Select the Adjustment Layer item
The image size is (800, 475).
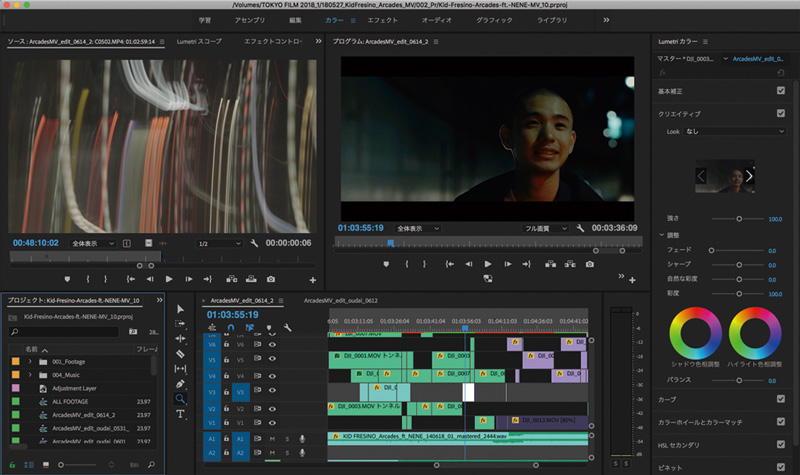click(74, 388)
